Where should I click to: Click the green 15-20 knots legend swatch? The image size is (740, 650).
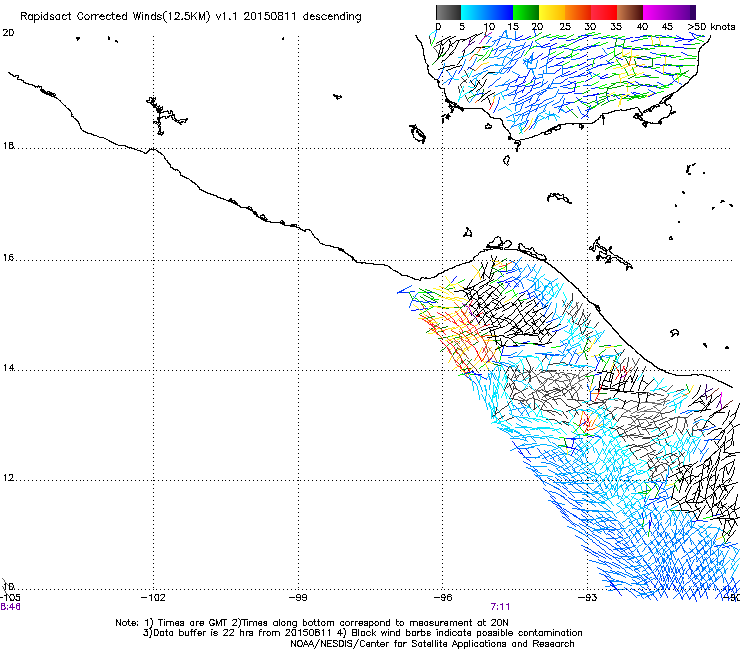pyautogui.click(x=526, y=12)
